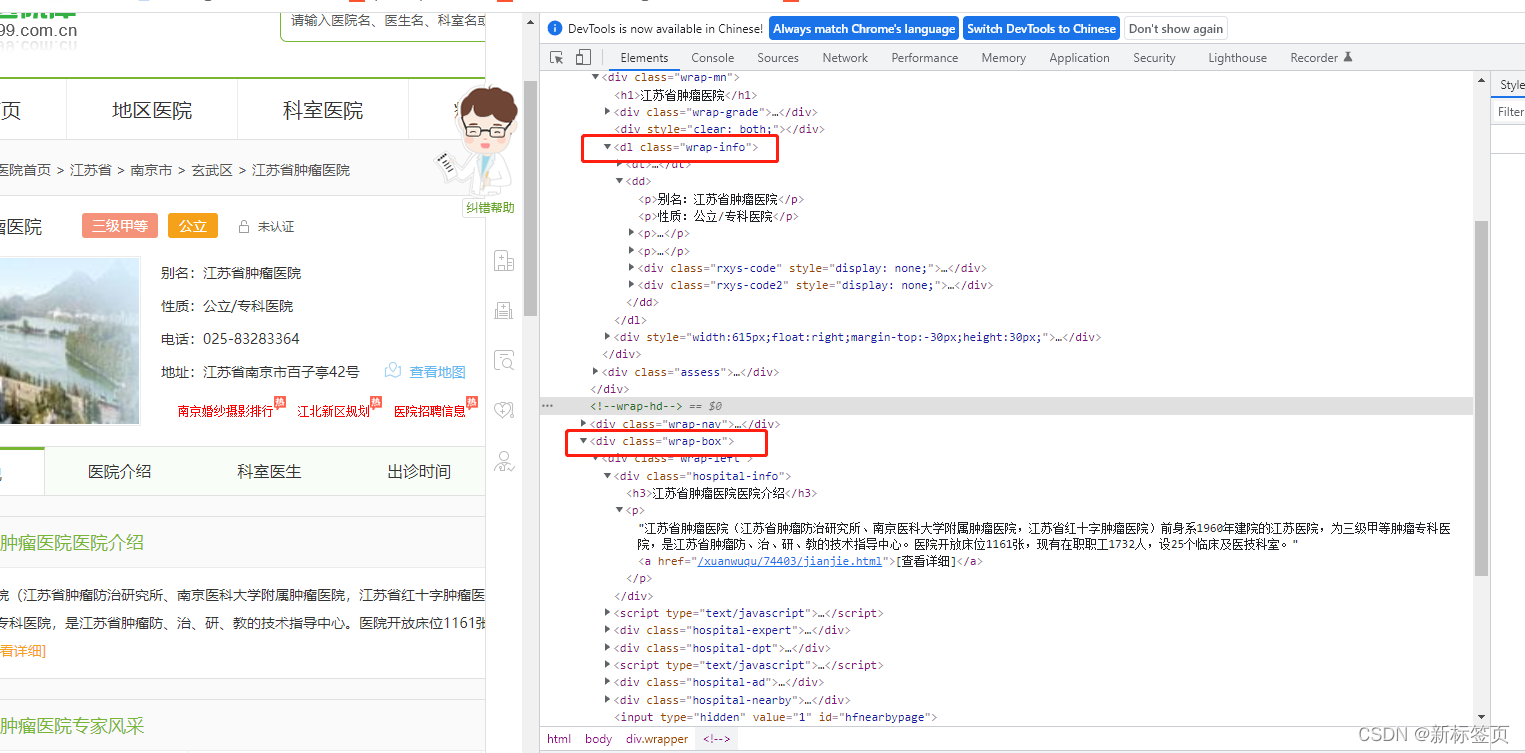The width and height of the screenshot is (1525, 753).
Task: Expand the div class="rxys-code2" node
Action: [632, 285]
